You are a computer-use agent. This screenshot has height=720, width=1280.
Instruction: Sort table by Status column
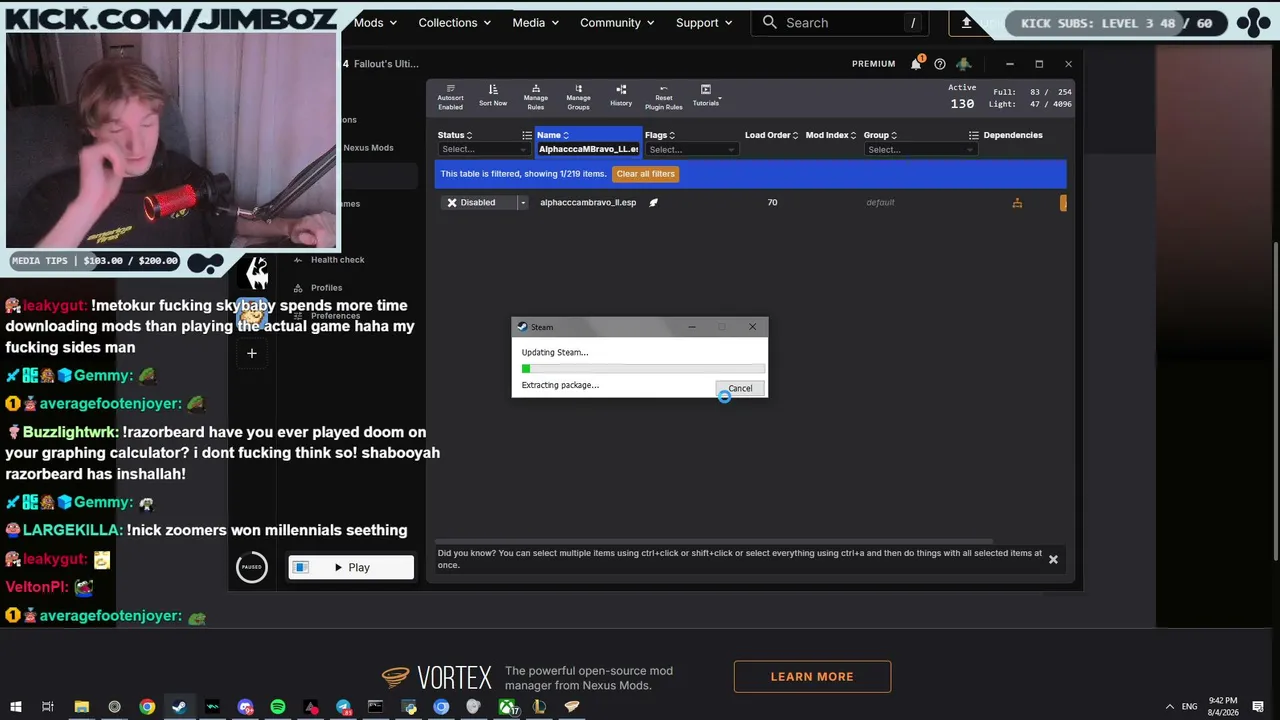pos(455,135)
